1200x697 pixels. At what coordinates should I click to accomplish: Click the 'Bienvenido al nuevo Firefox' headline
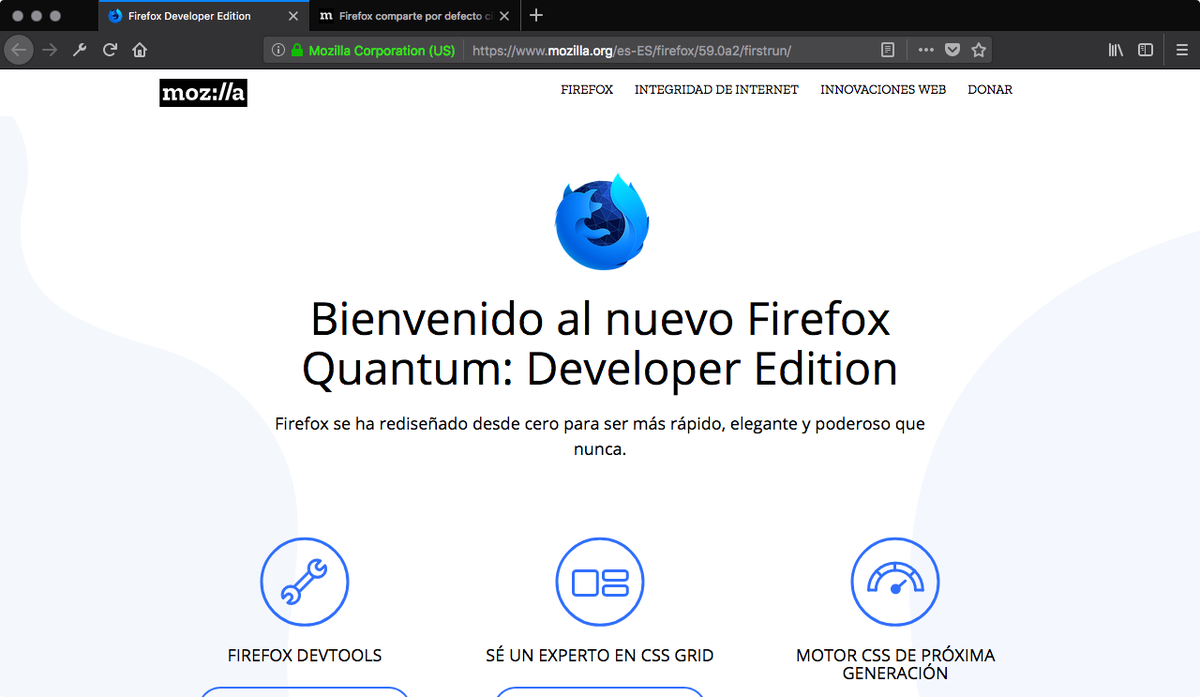[x=600, y=345]
